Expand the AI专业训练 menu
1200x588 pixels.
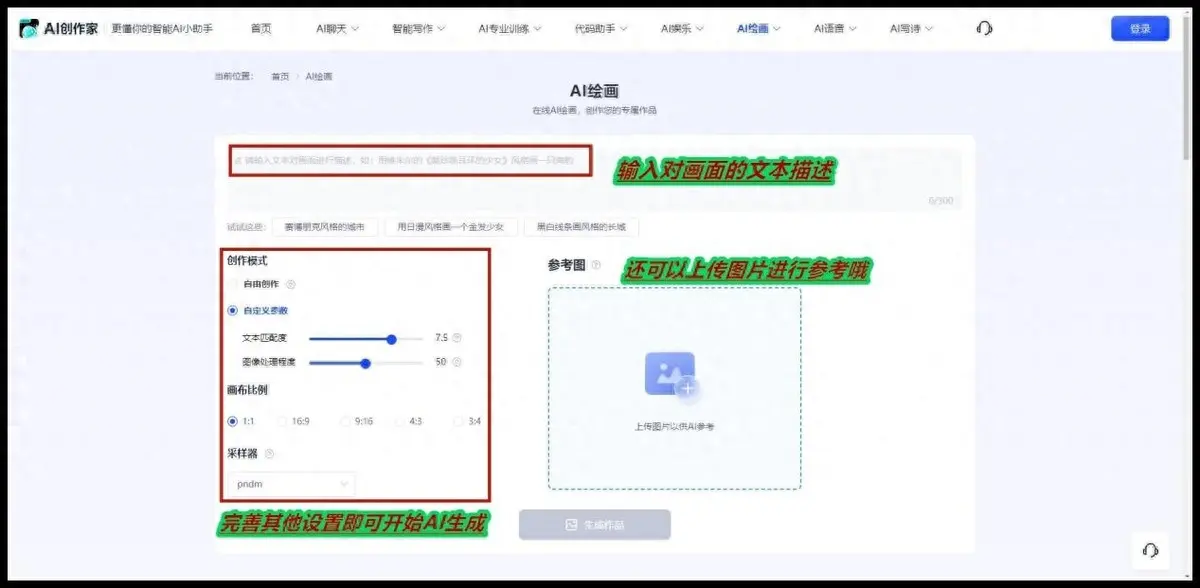click(x=510, y=29)
